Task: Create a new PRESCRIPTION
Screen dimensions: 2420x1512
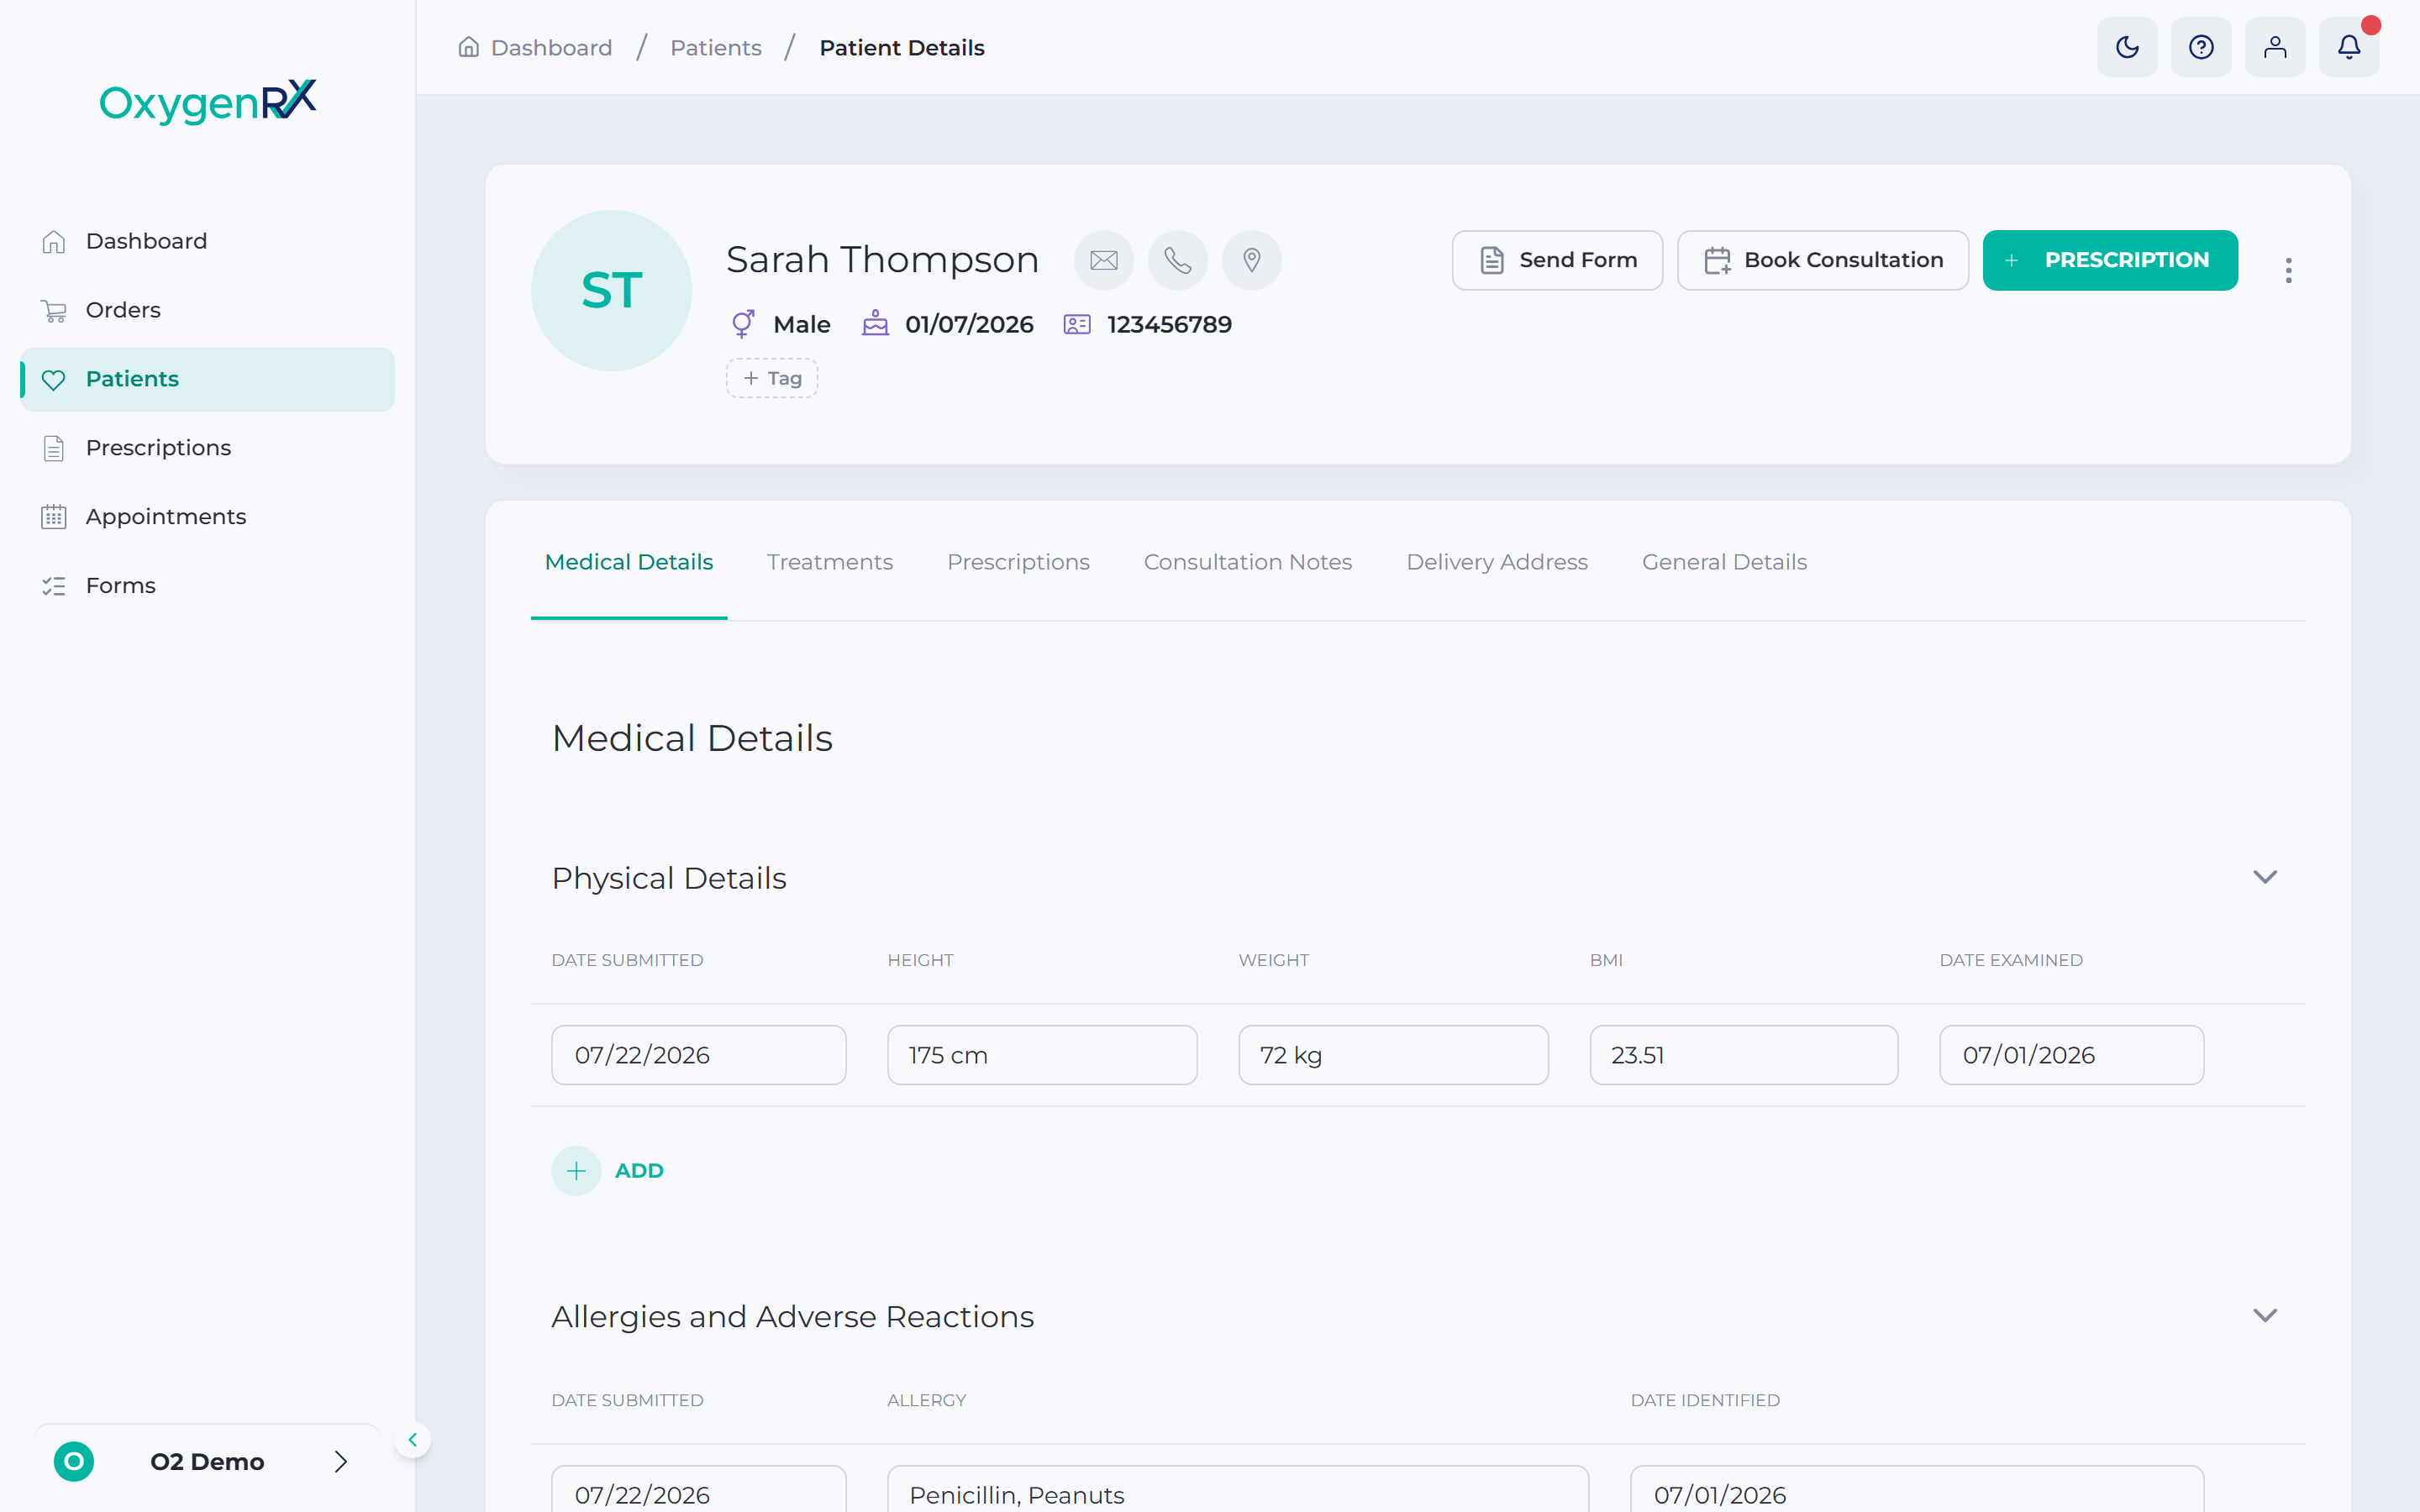Action: [2110, 260]
